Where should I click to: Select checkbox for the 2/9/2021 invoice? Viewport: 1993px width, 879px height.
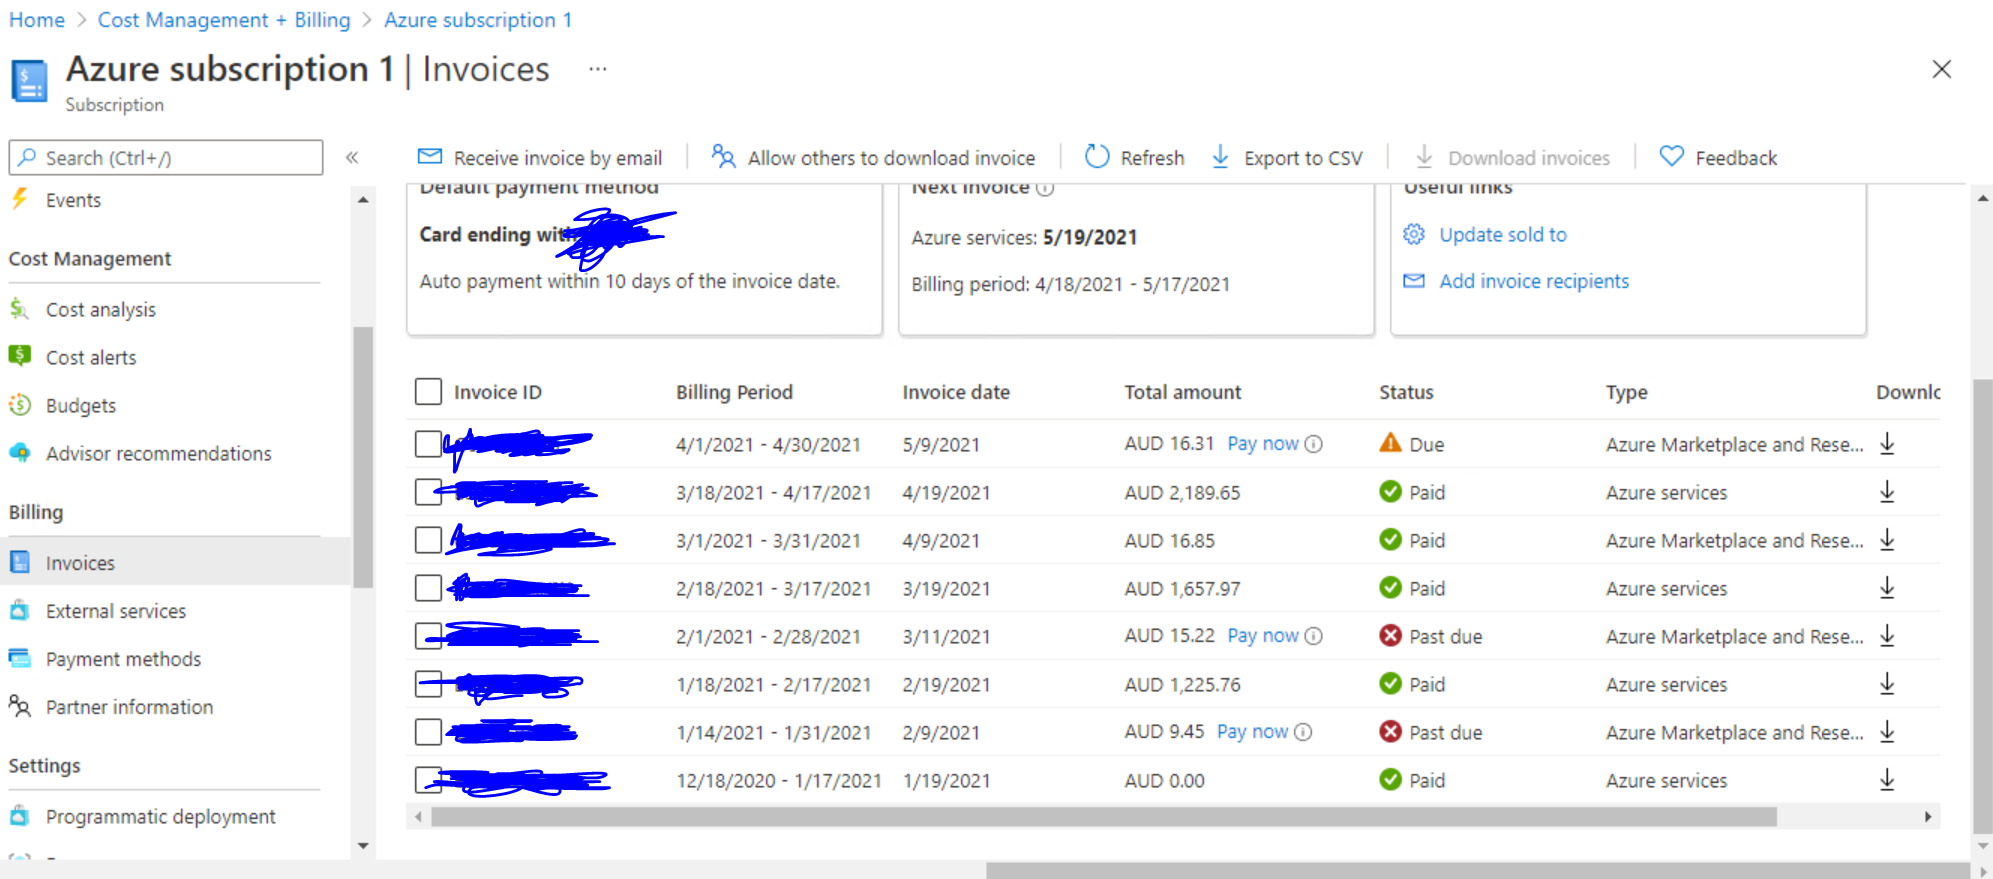(428, 732)
